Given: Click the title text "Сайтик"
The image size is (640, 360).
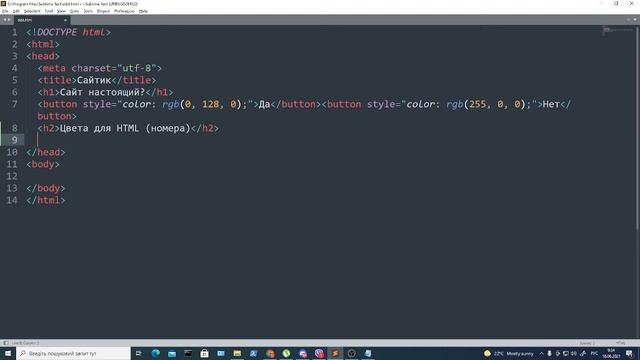Looking at the screenshot, I should coord(94,80).
